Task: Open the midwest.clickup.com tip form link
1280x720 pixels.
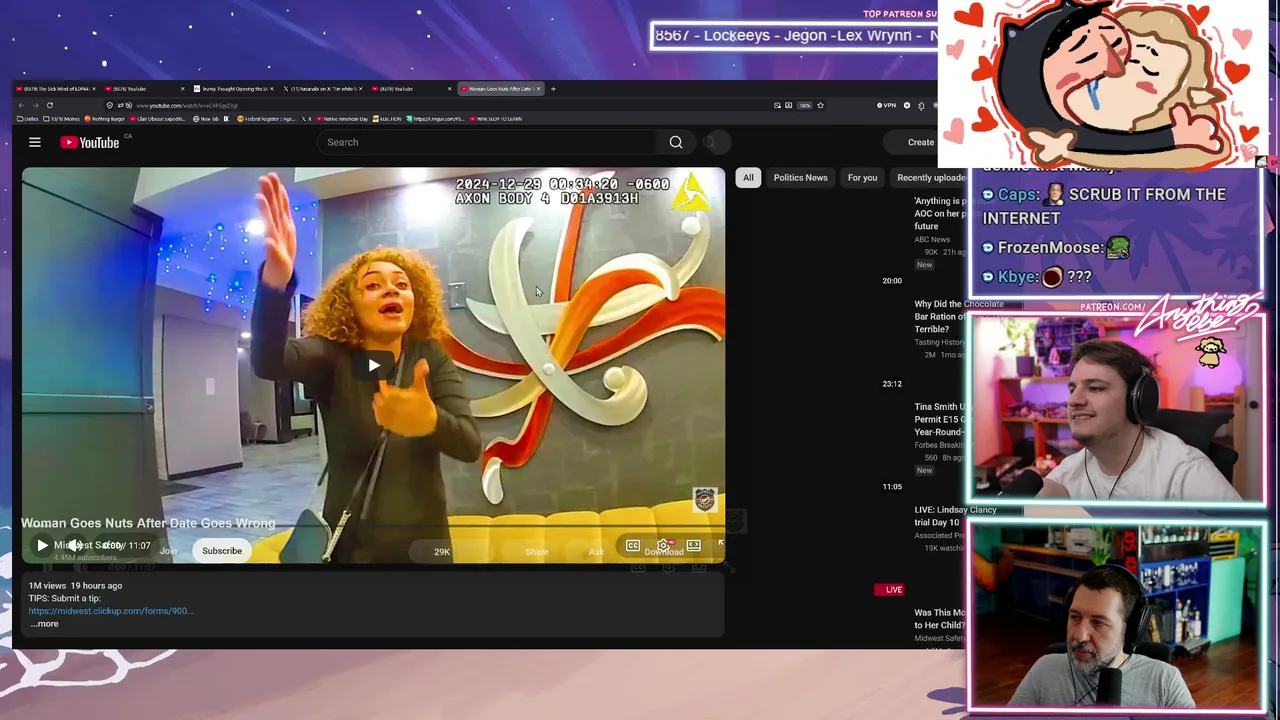Action: pos(111,611)
